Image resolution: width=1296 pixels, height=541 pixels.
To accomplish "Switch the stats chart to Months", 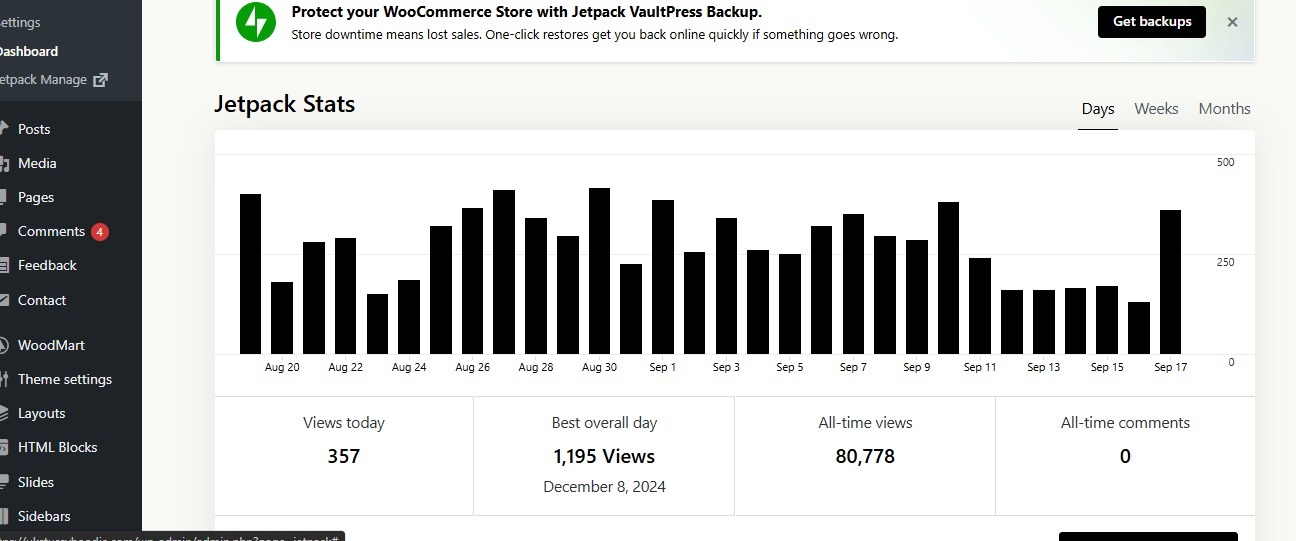I will point(1224,109).
